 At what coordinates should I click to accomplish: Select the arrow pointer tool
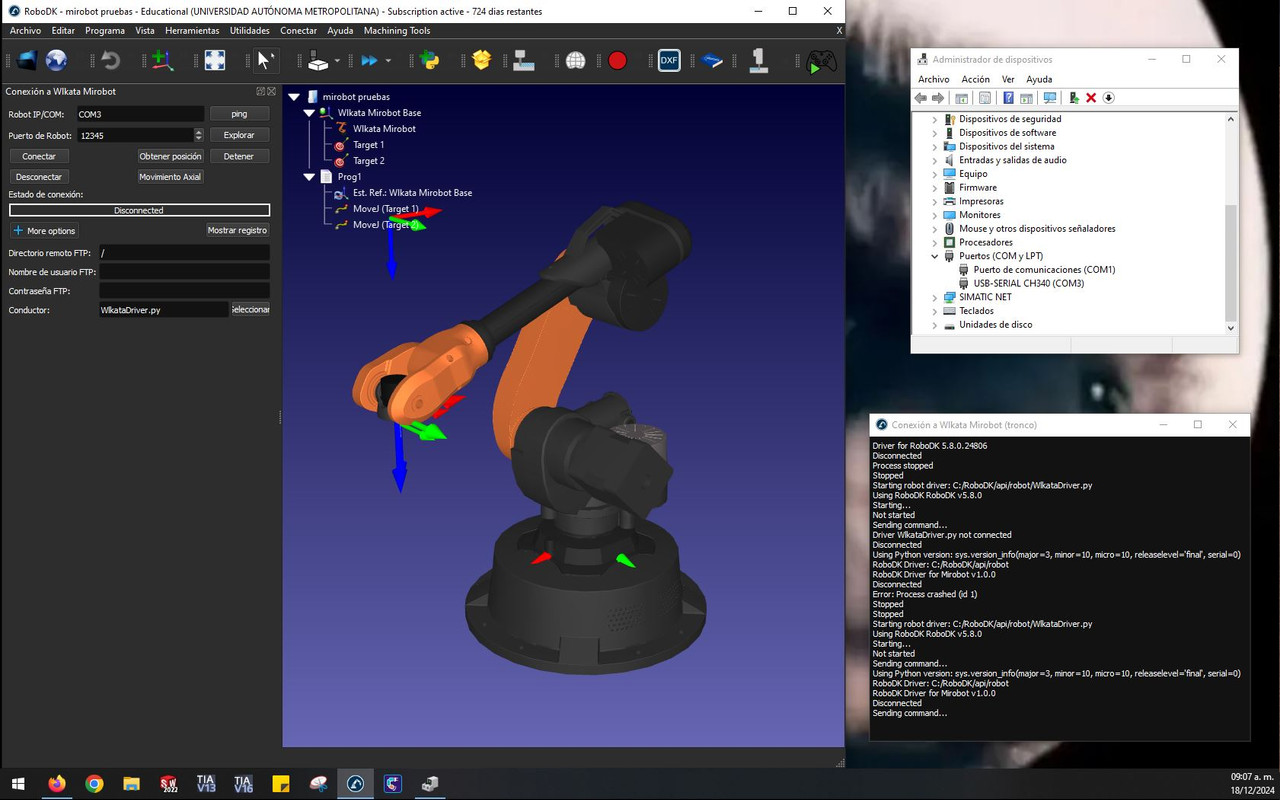265,61
